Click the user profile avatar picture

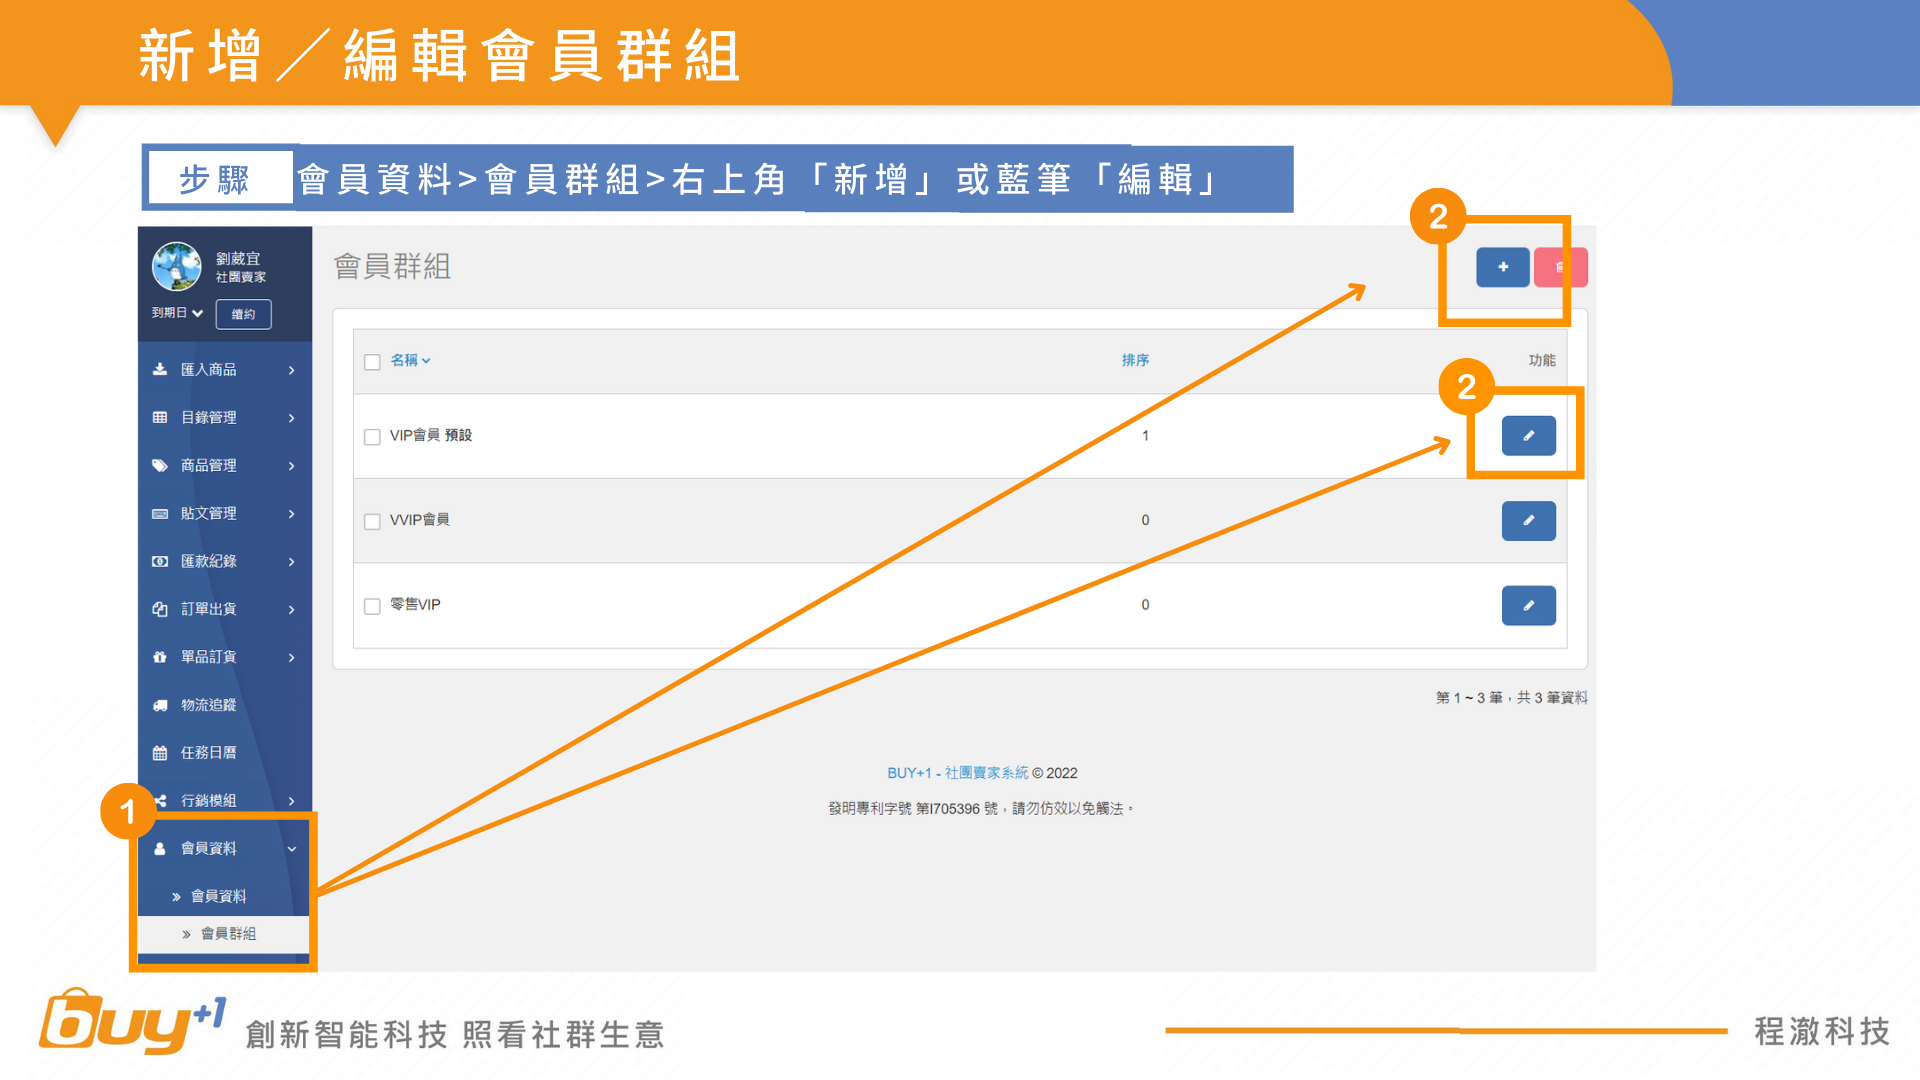click(x=176, y=266)
